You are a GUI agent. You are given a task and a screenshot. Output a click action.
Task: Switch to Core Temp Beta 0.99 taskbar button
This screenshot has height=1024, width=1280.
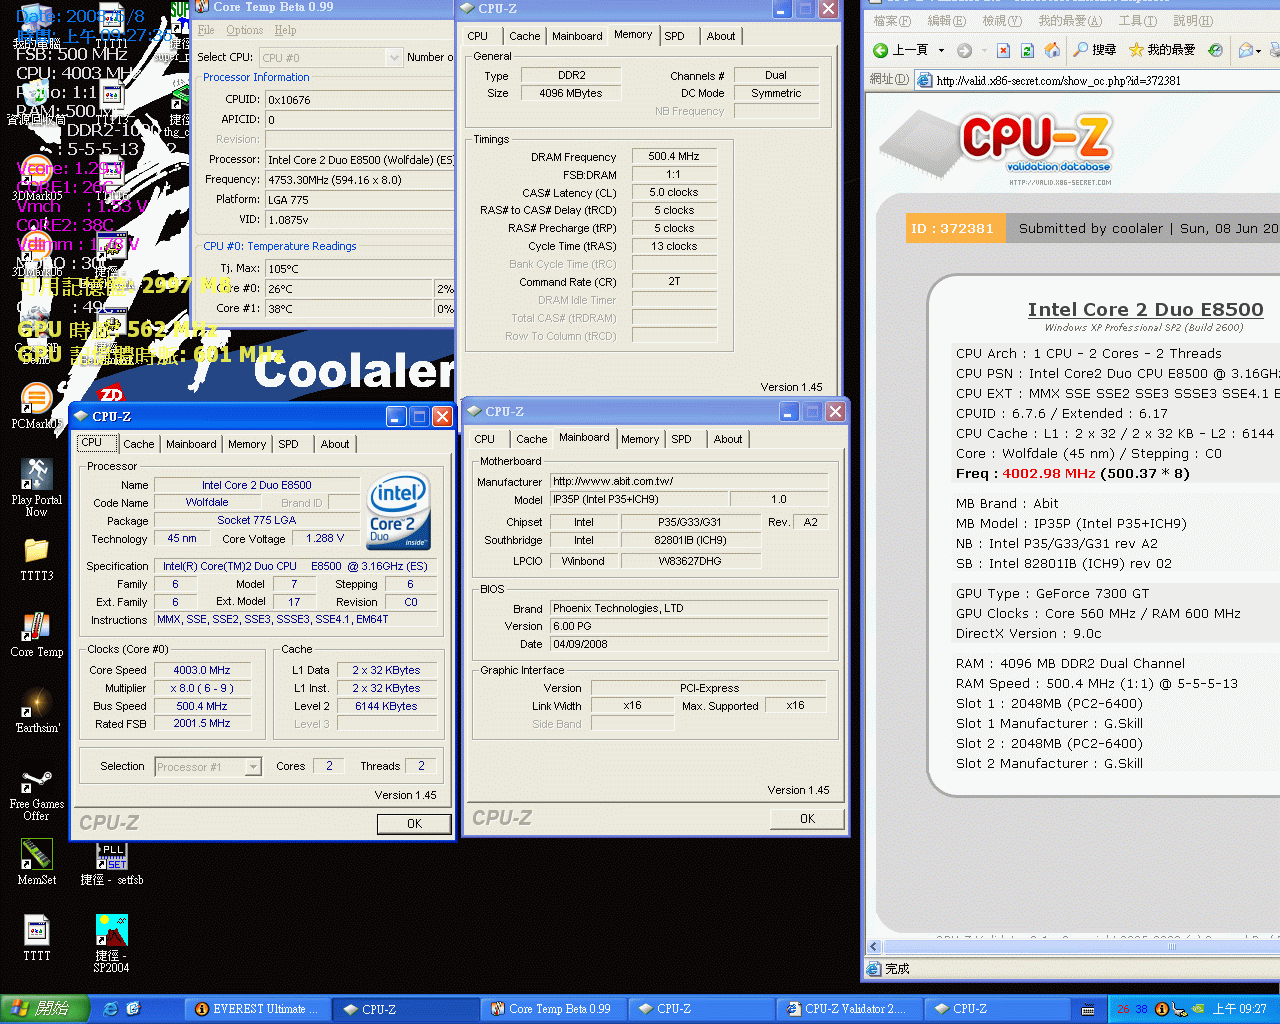pyautogui.click(x=552, y=1009)
